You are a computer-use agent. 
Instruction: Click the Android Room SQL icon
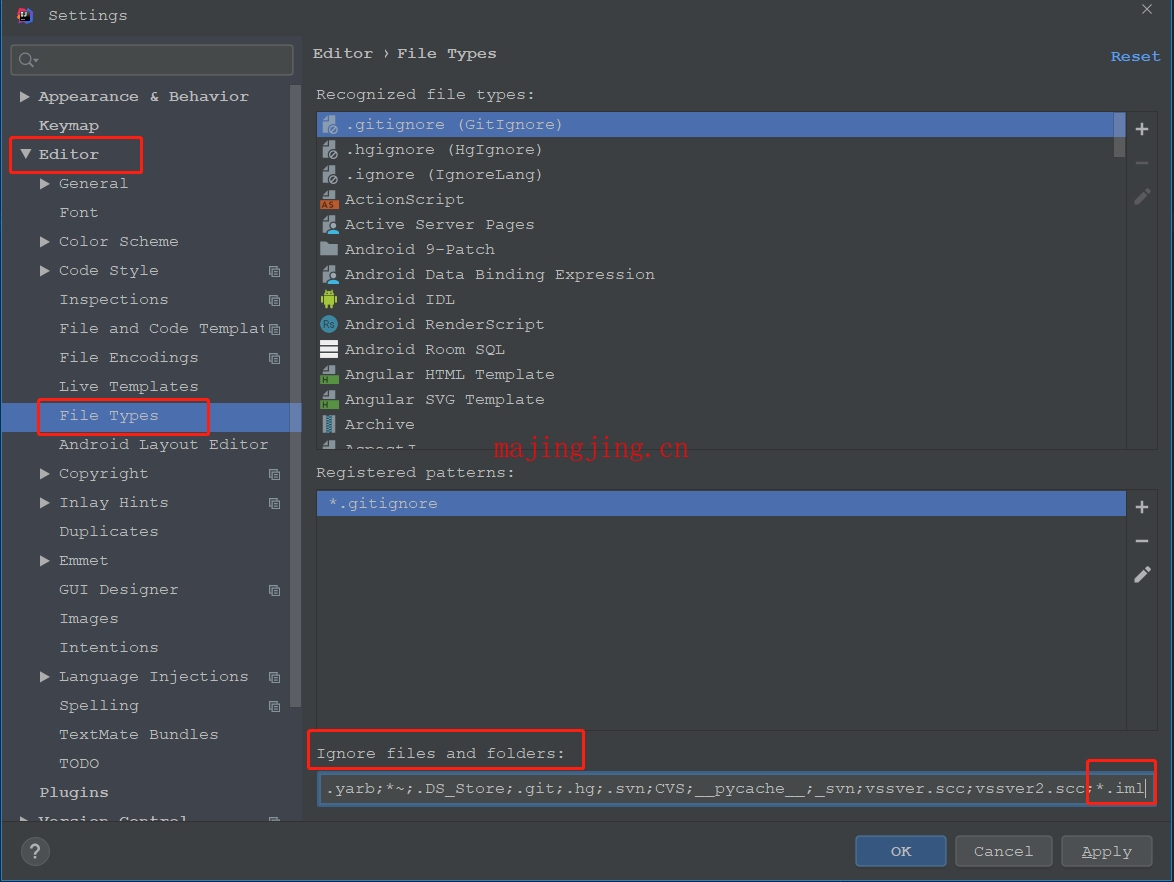[x=329, y=350]
